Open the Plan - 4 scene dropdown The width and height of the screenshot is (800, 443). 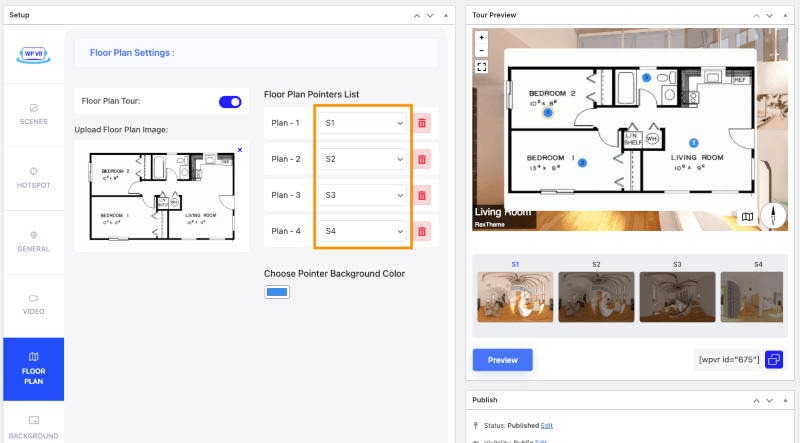pos(363,231)
